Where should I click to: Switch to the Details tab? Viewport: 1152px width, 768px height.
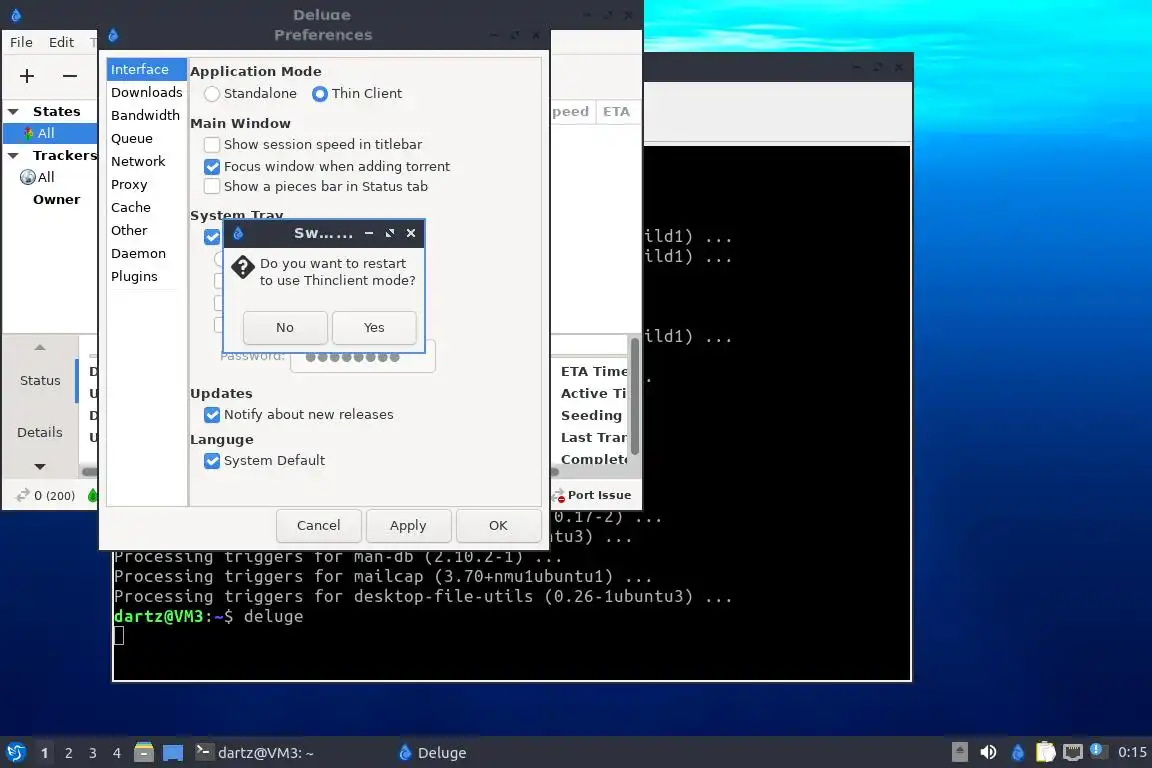40,433
